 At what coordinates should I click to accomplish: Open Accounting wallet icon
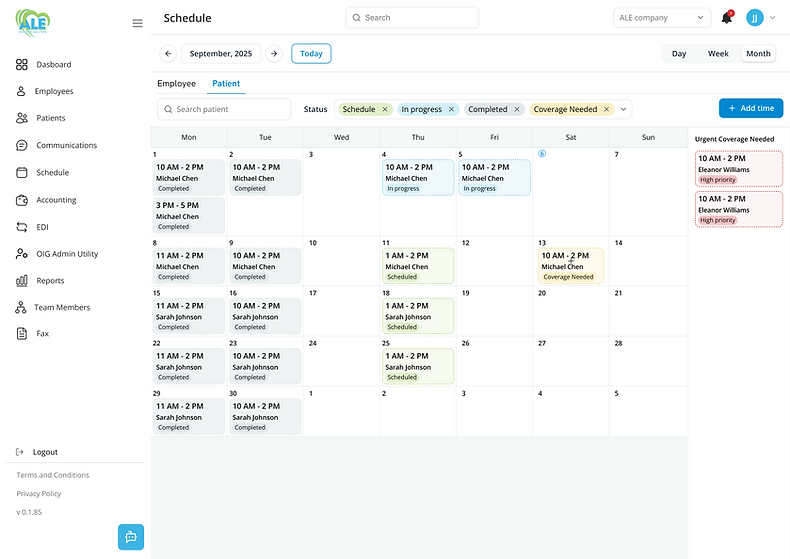pyautogui.click(x=22, y=200)
